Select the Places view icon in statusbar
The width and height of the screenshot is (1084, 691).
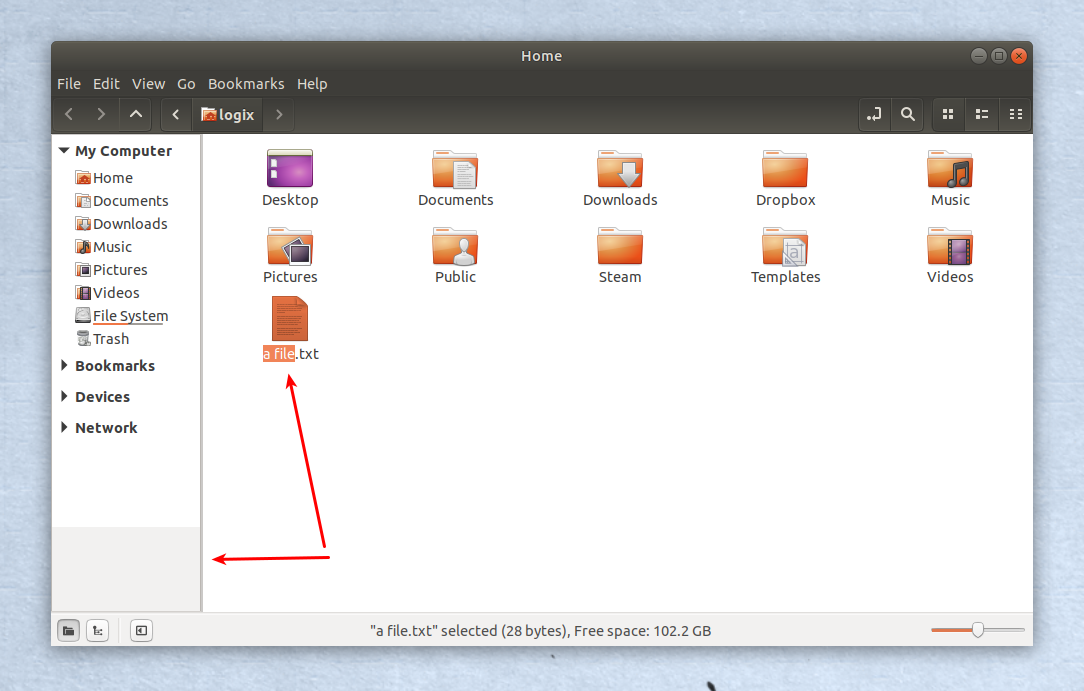68,630
